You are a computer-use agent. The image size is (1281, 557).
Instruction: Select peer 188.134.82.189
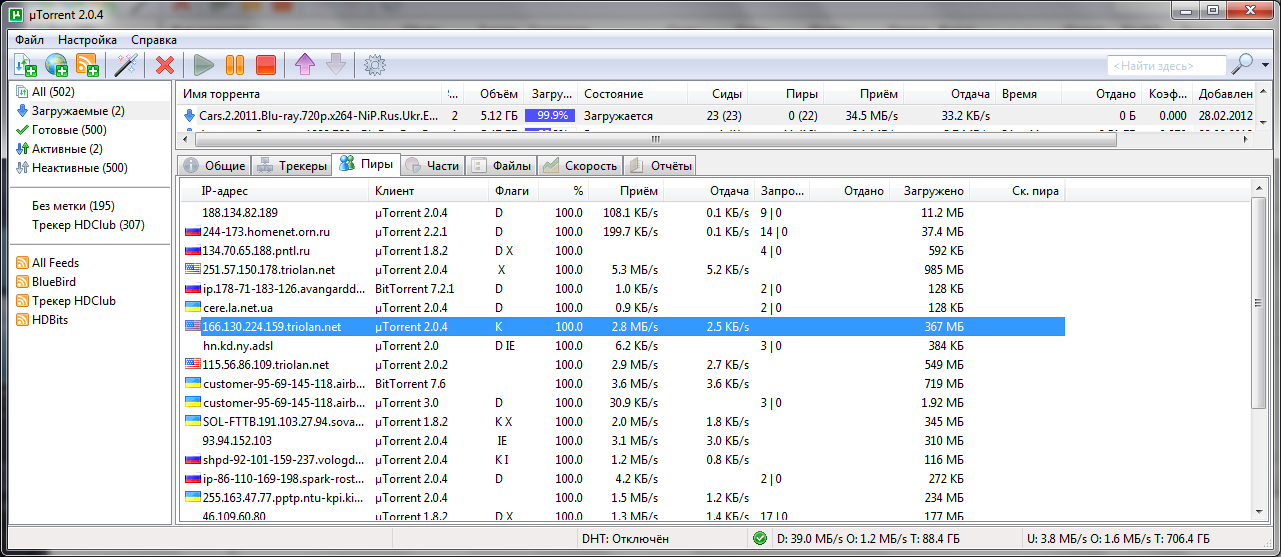click(x=622, y=212)
